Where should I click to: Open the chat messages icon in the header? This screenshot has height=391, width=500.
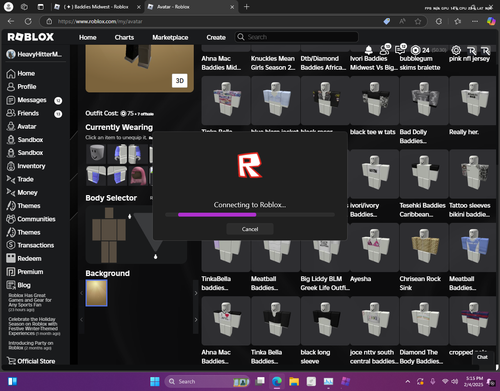pos(400,49)
